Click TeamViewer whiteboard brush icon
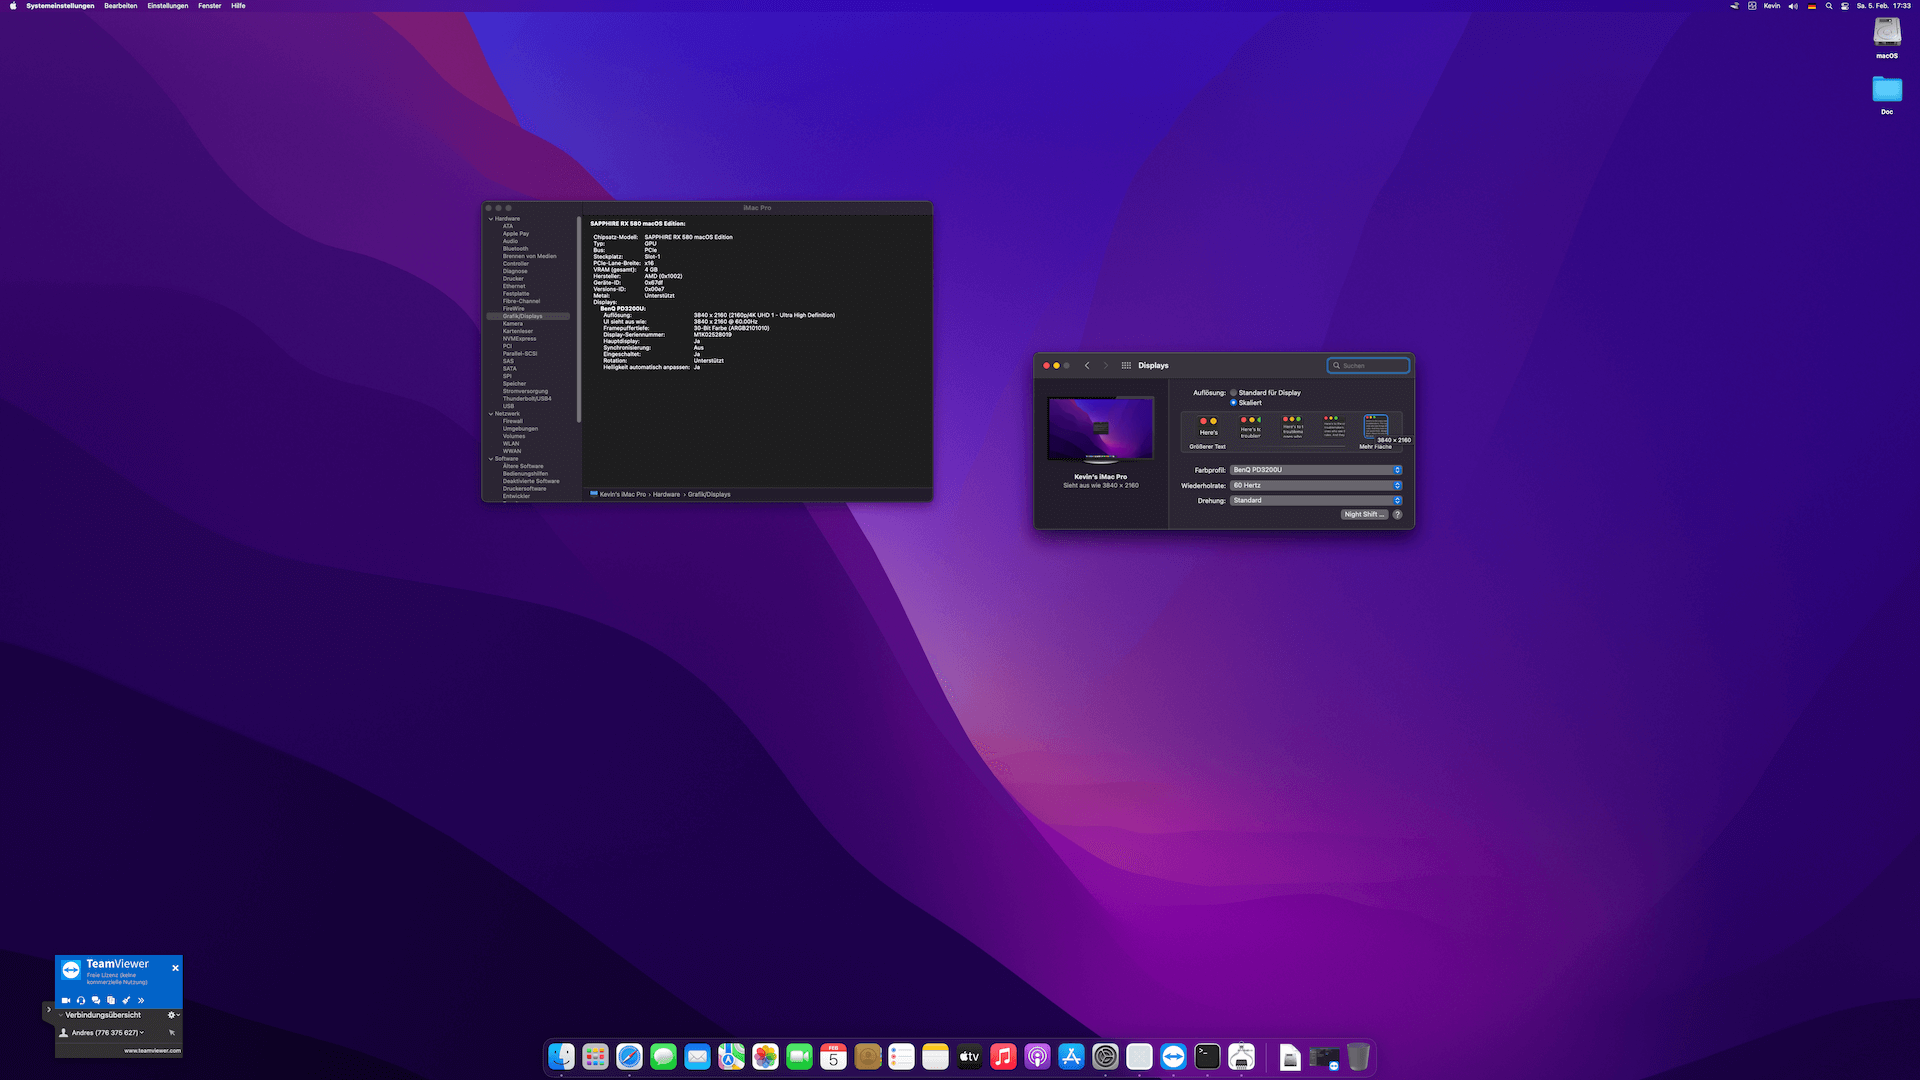Image resolution: width=1920 pixels, height=1080 pixels. [x=126, y=1000]
